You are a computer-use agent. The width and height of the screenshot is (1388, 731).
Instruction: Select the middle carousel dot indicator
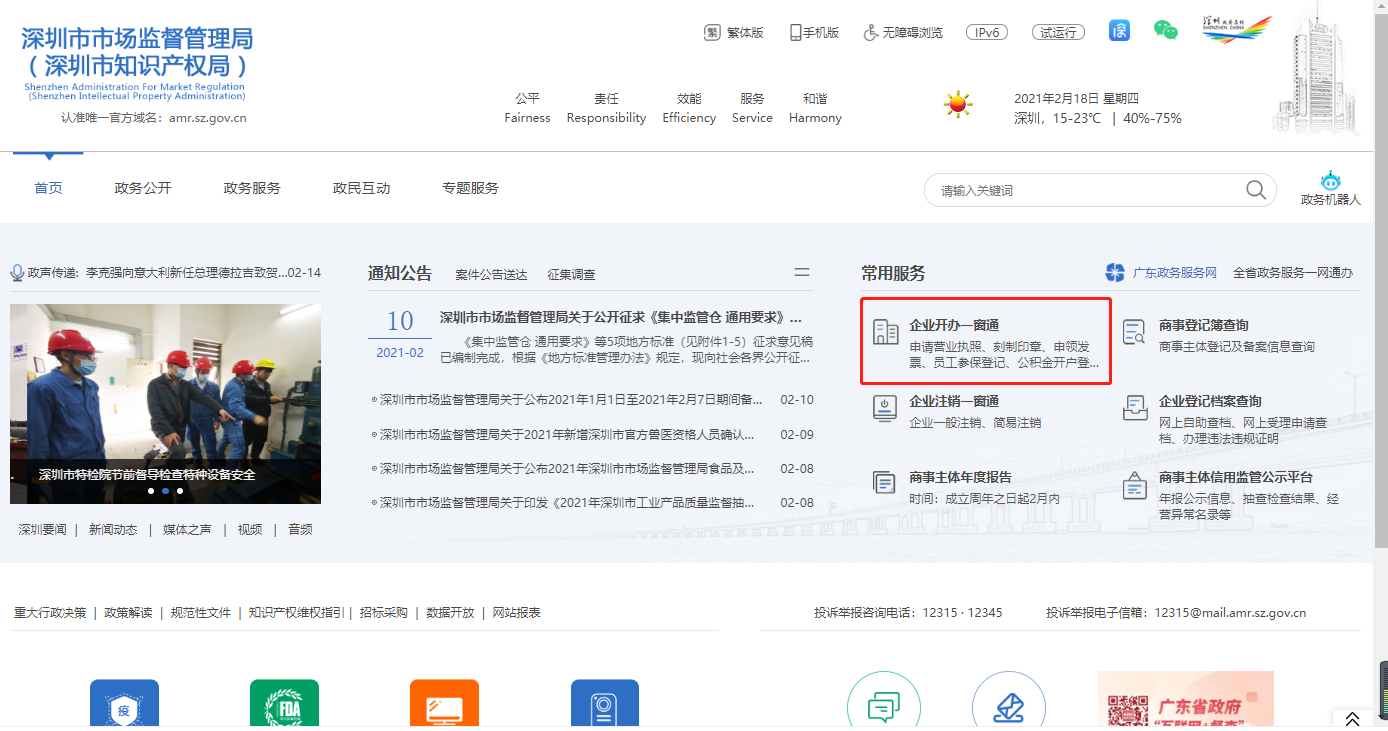point(165,491)
